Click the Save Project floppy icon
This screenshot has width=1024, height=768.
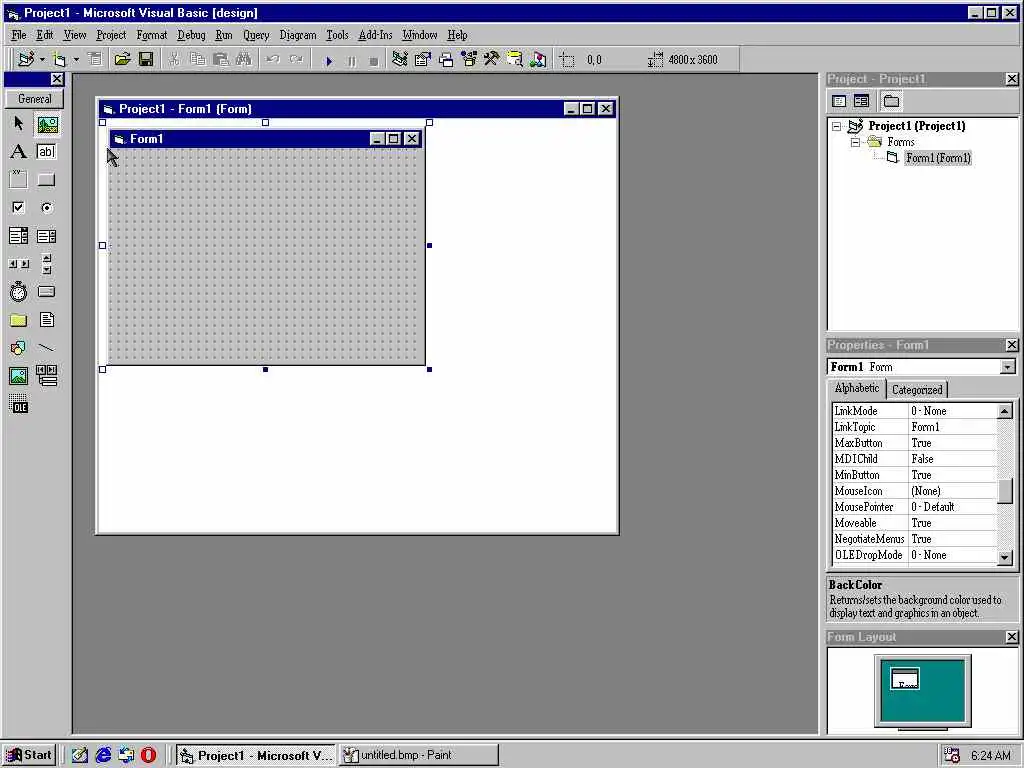click(146, 59)
